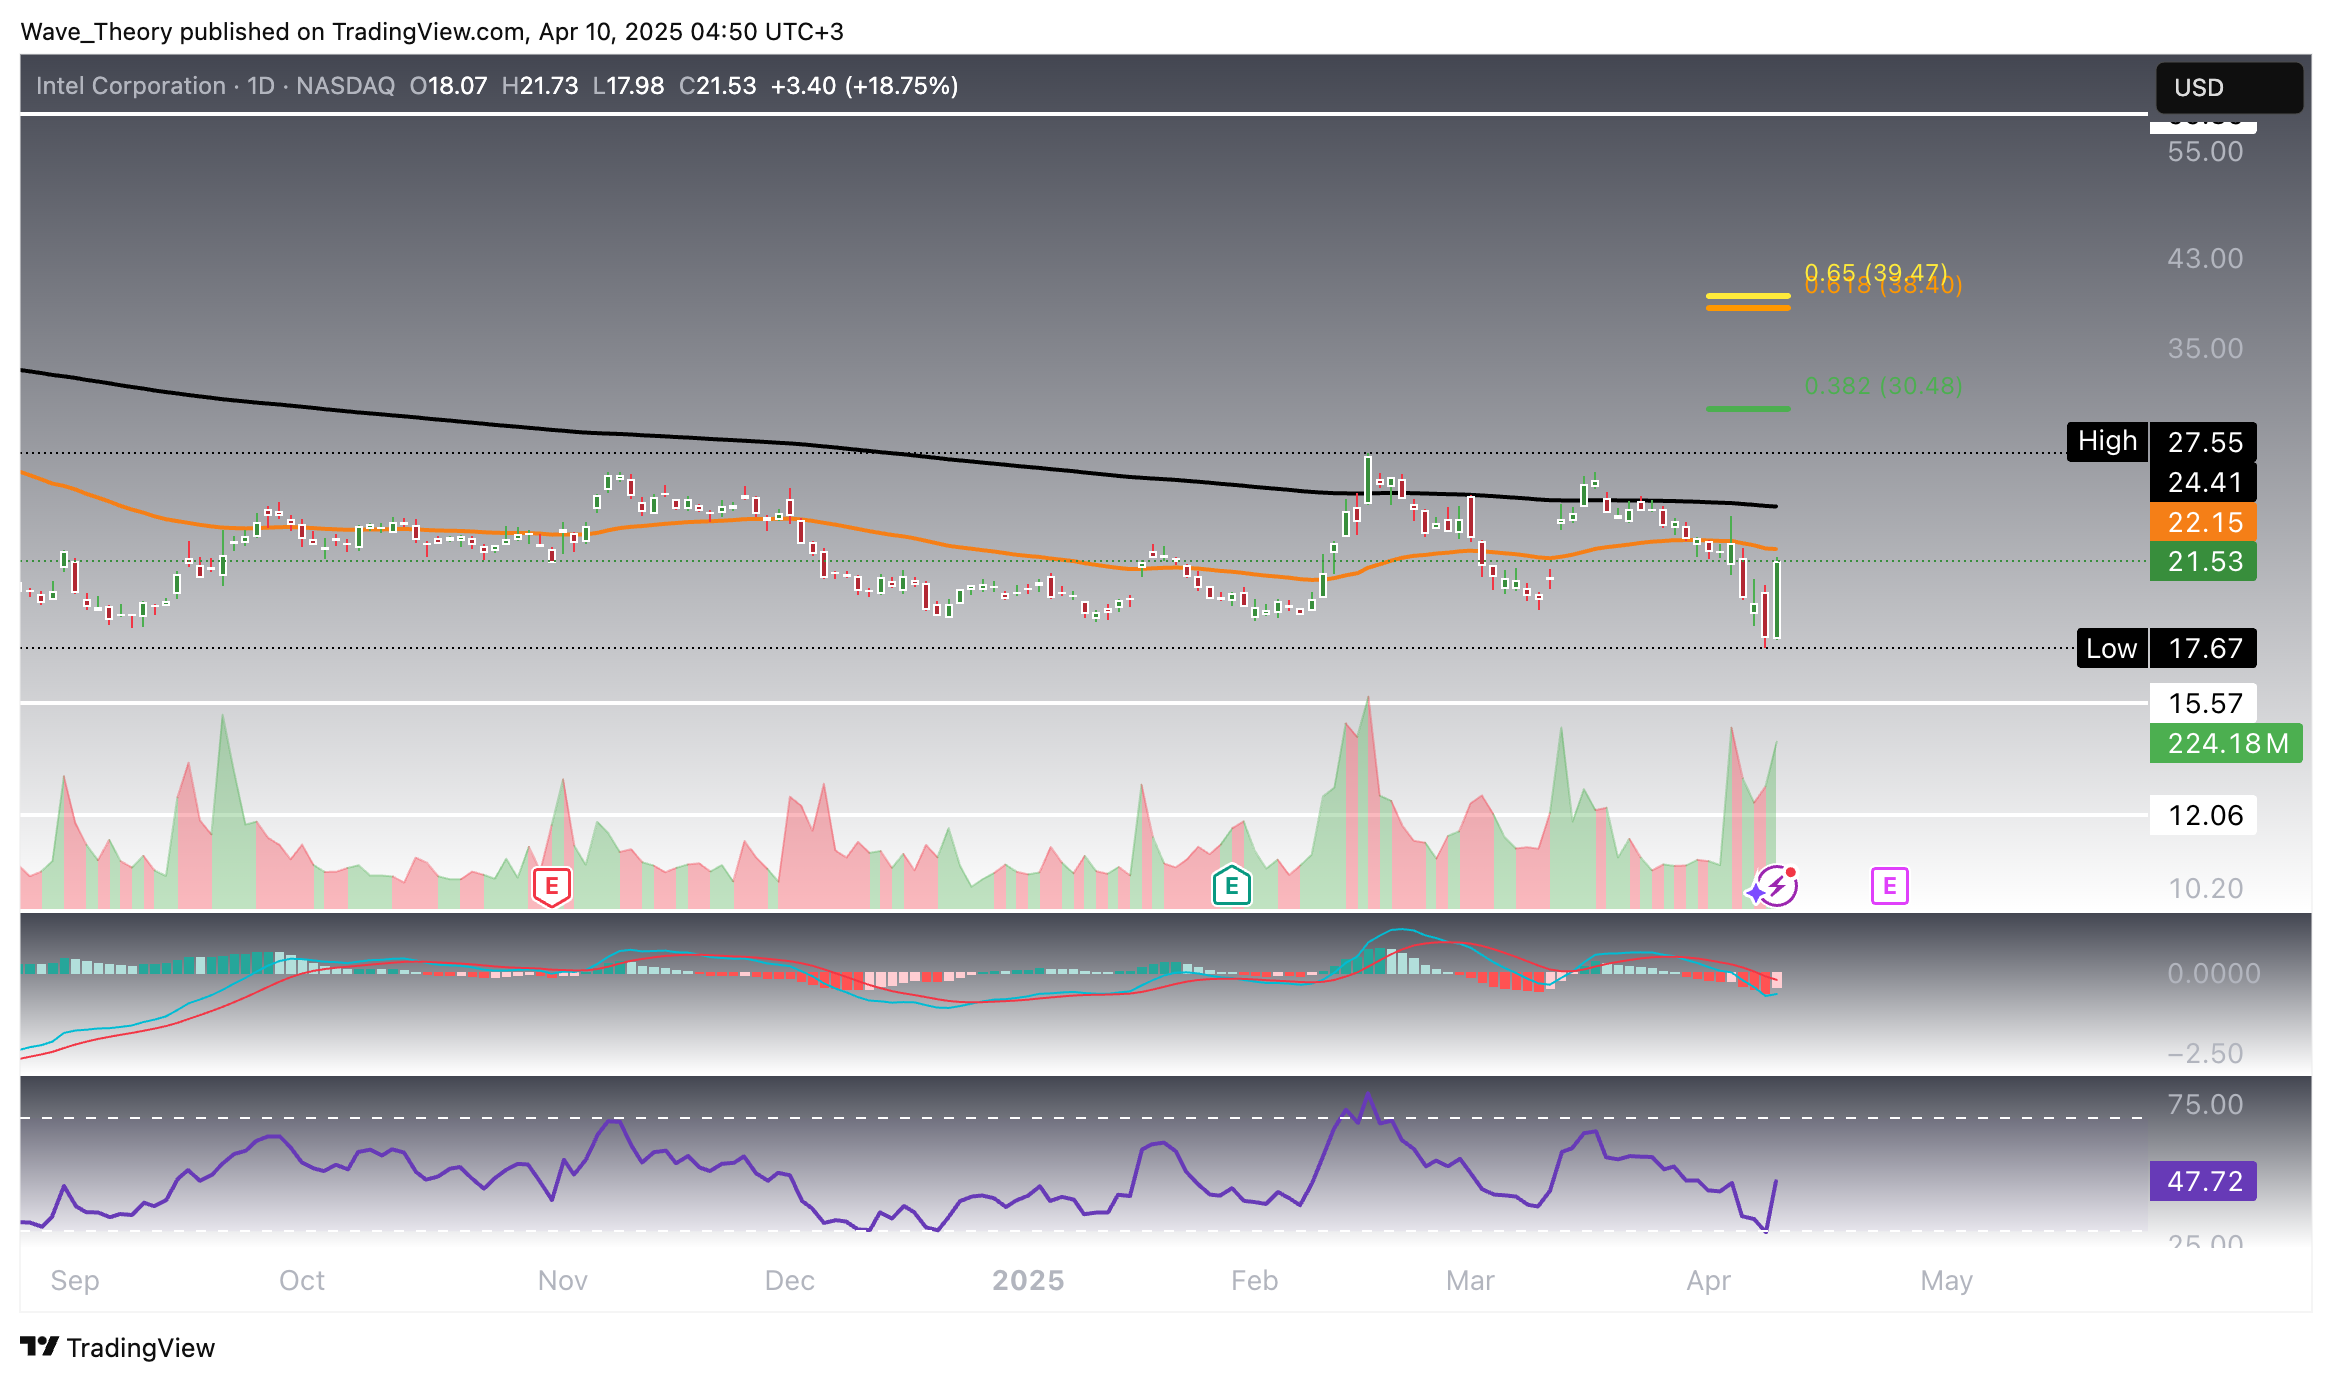Click the Mar label on time axis
The height and width of the screenshot is (1382, 2332).
[x=1470, y=1280]
